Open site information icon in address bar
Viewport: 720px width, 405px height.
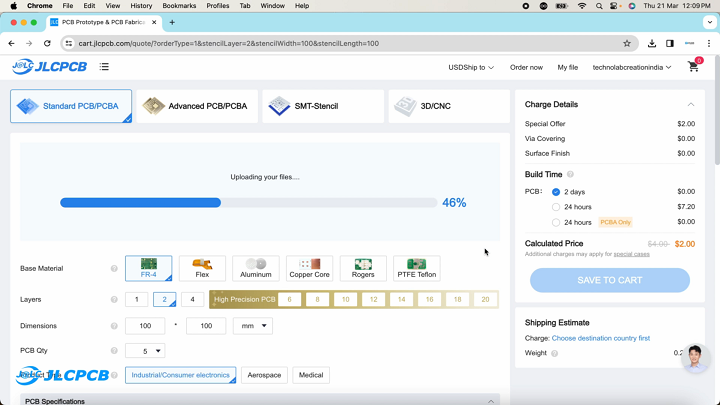click(69, 43)
